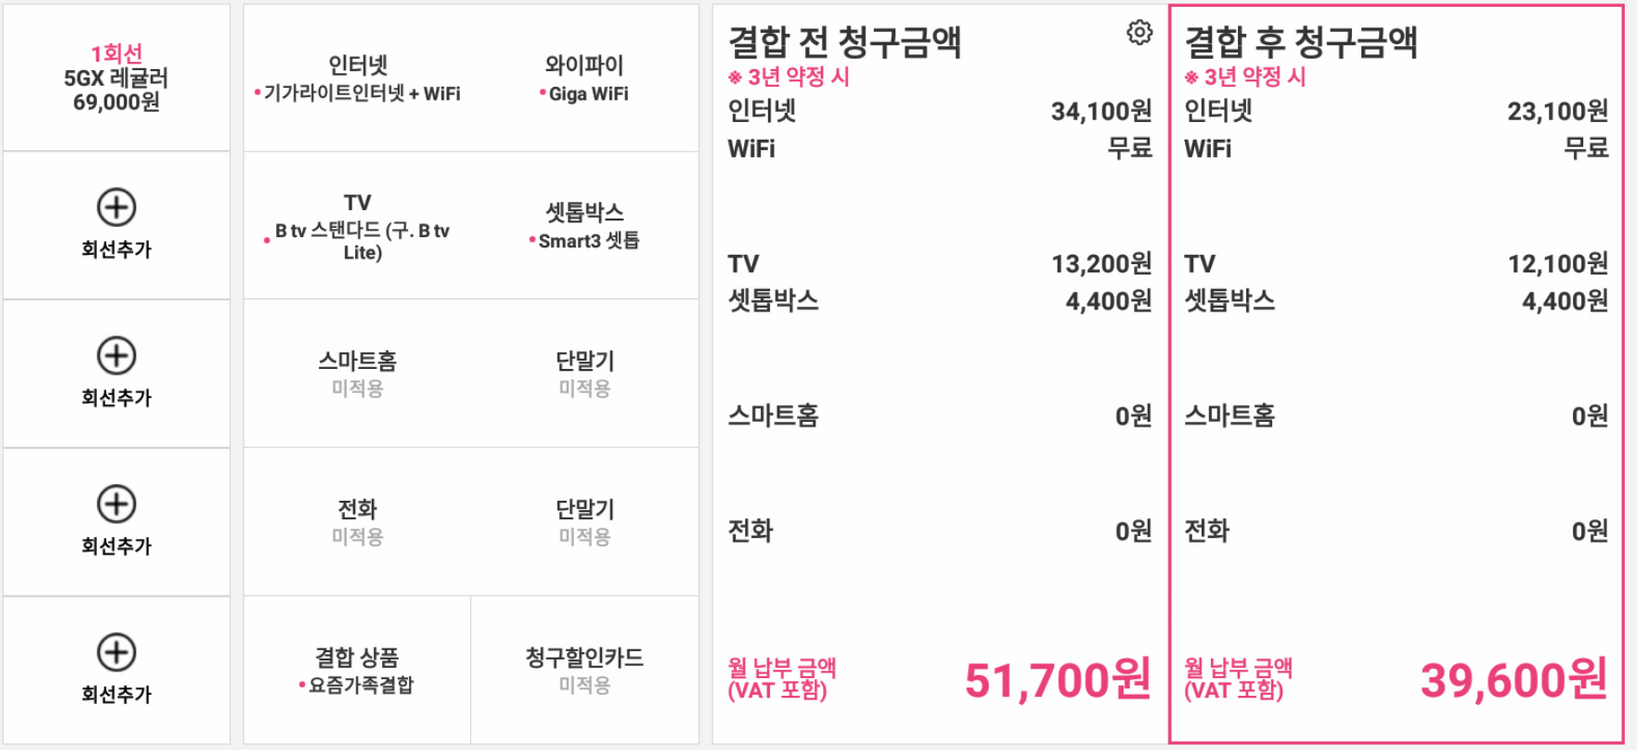The width and height of the screenshot is (1637, 750).
Task: Click the third 회선추가 plus icon
Action: [118, 505]
